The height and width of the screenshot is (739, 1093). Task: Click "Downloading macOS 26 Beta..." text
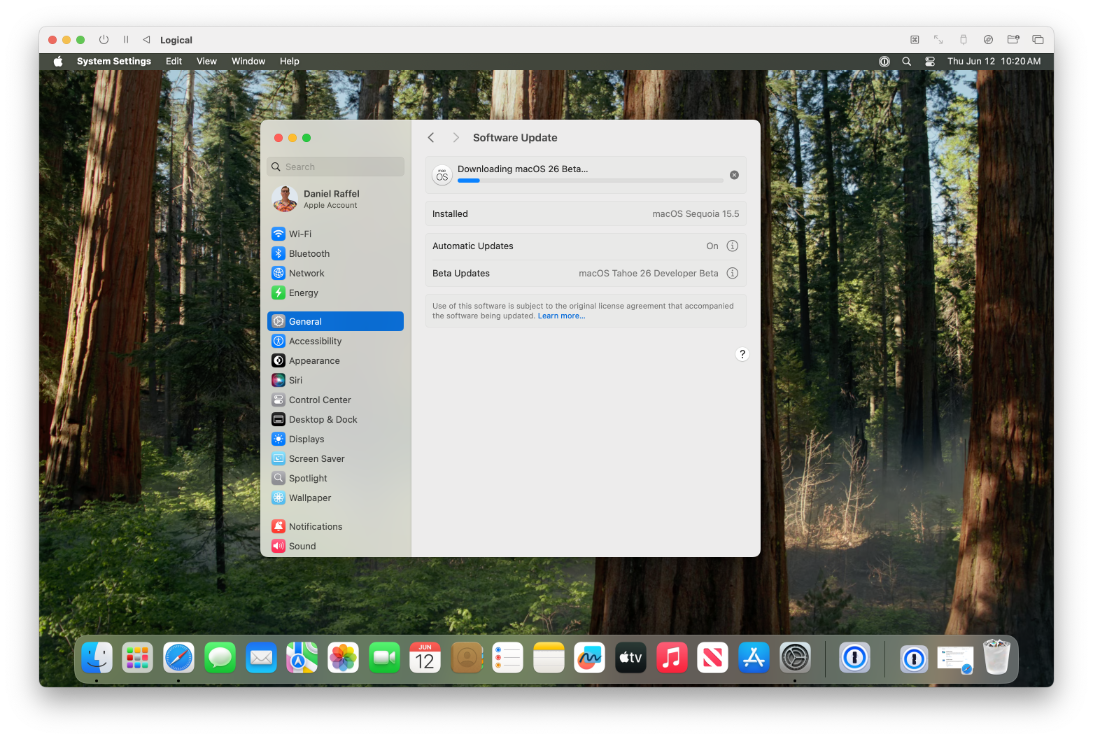[523, 169]
